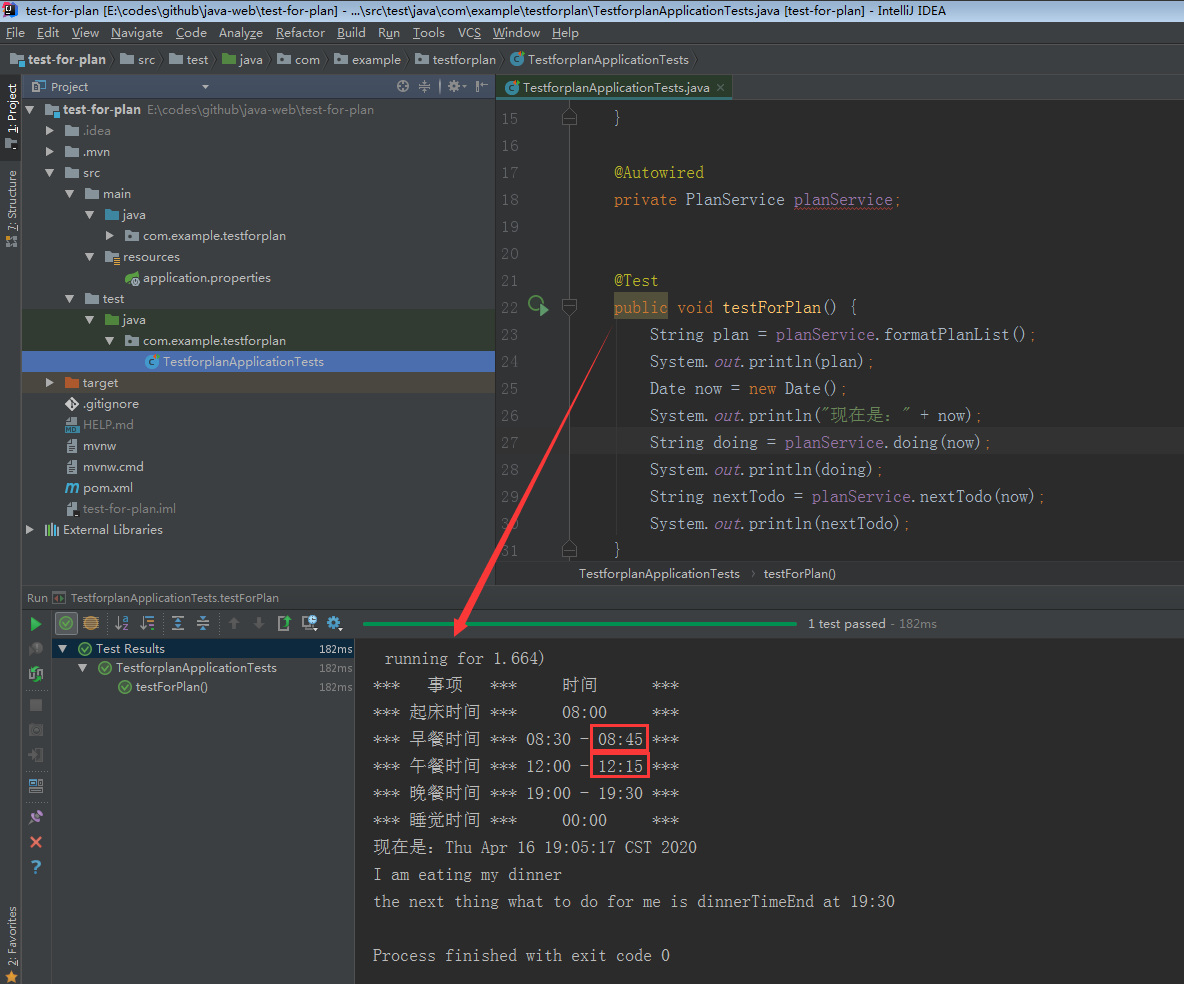Toggle the Show Passed tests filter
Screen dimensions: 1184x984
[x=66, y=624]
